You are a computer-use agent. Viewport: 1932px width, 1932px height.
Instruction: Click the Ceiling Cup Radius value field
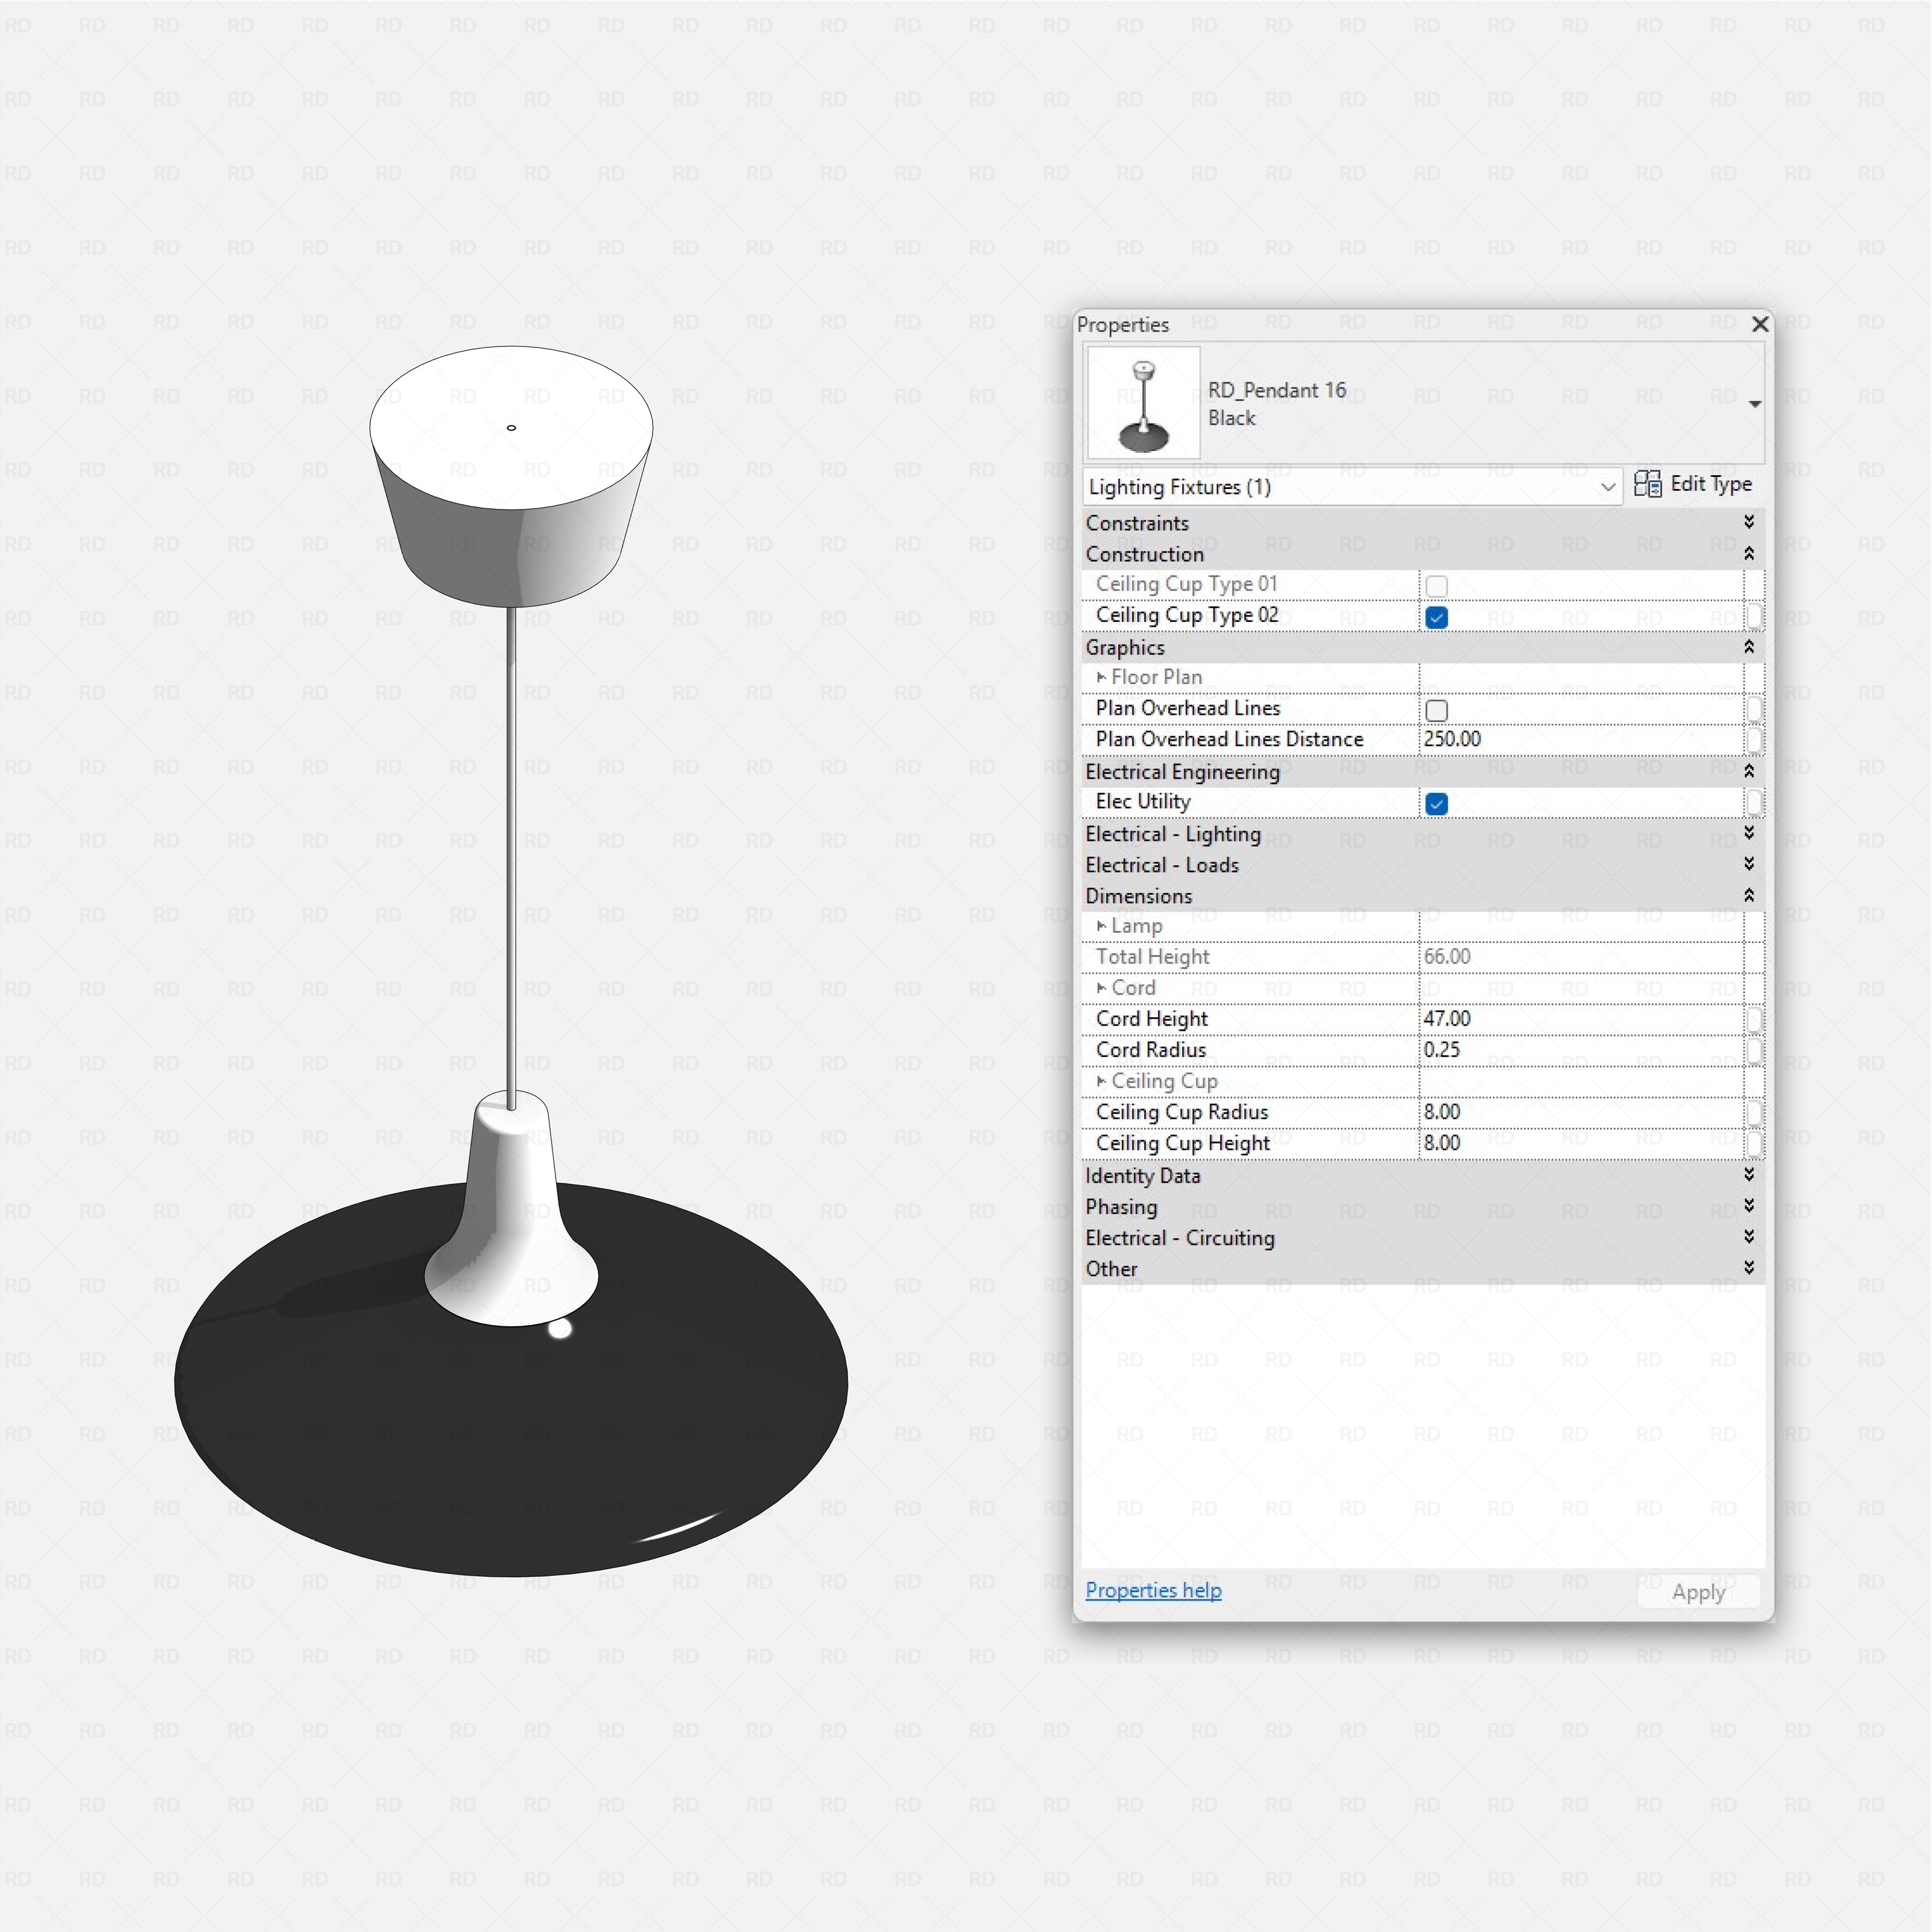pos(1581,1112)
